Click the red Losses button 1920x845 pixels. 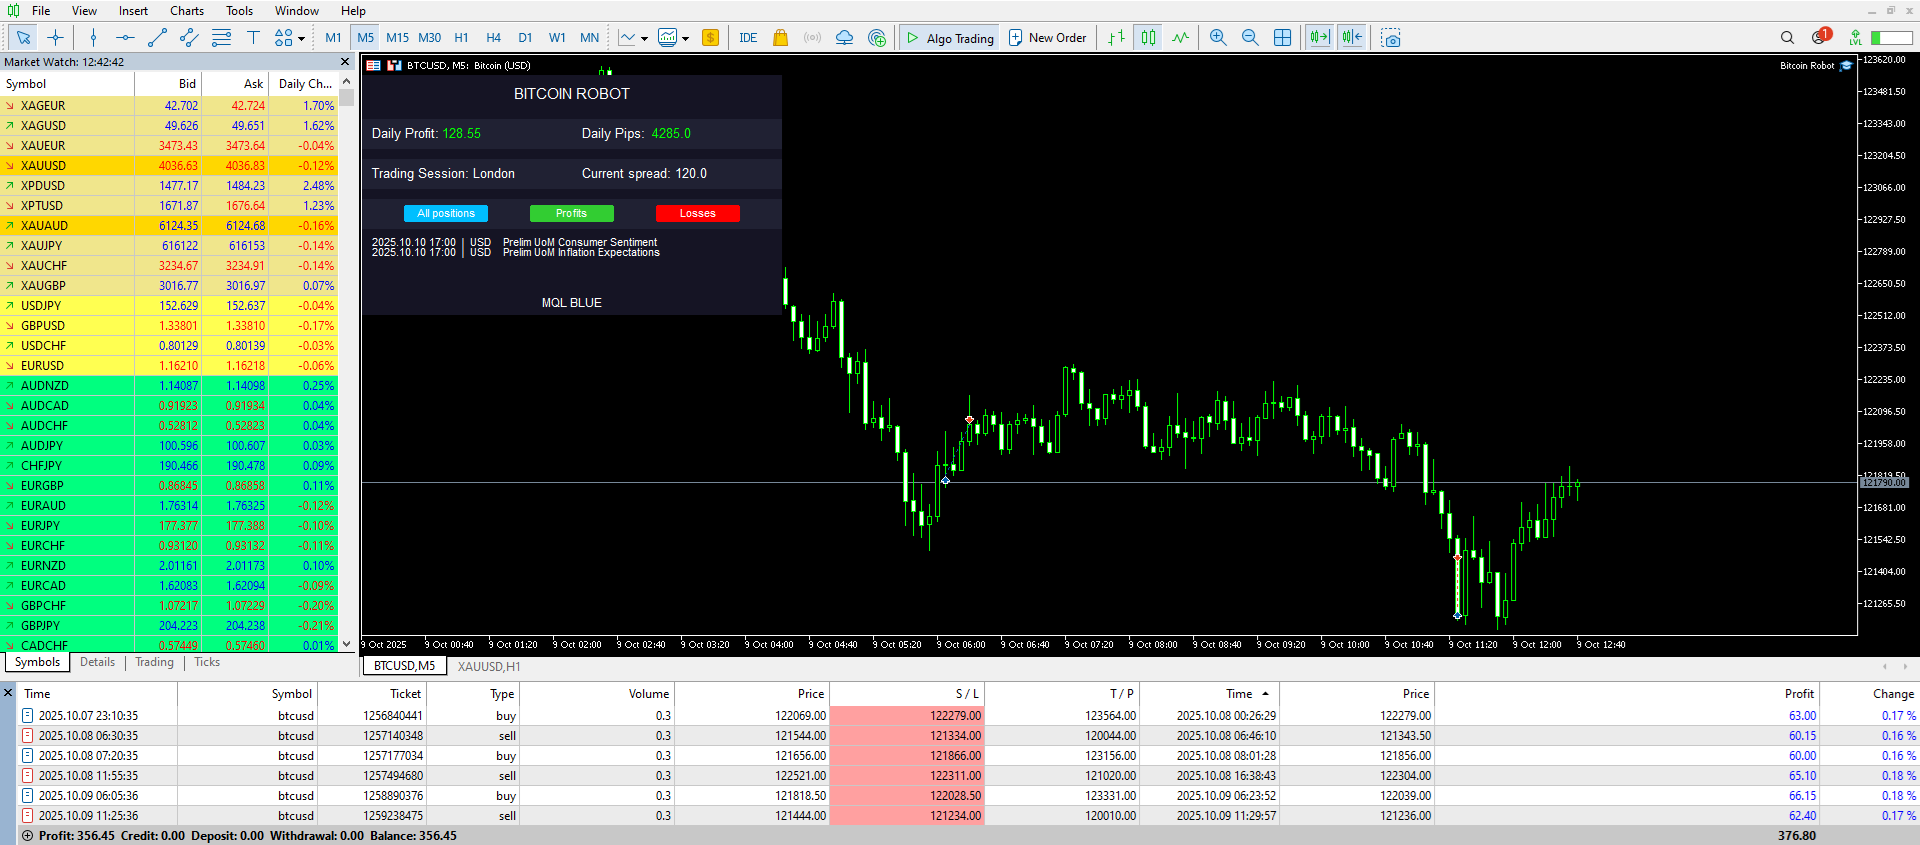point(697,213)
